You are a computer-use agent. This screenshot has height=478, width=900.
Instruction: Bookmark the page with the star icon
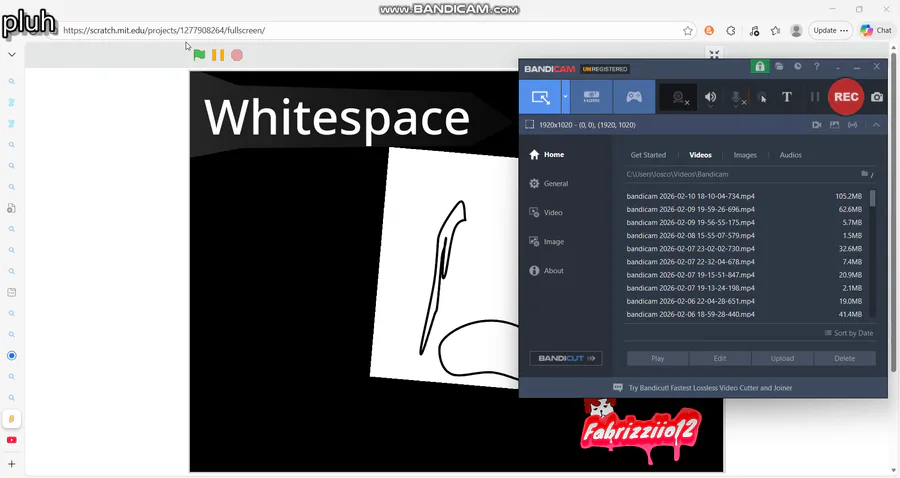[x=688, y=30]
